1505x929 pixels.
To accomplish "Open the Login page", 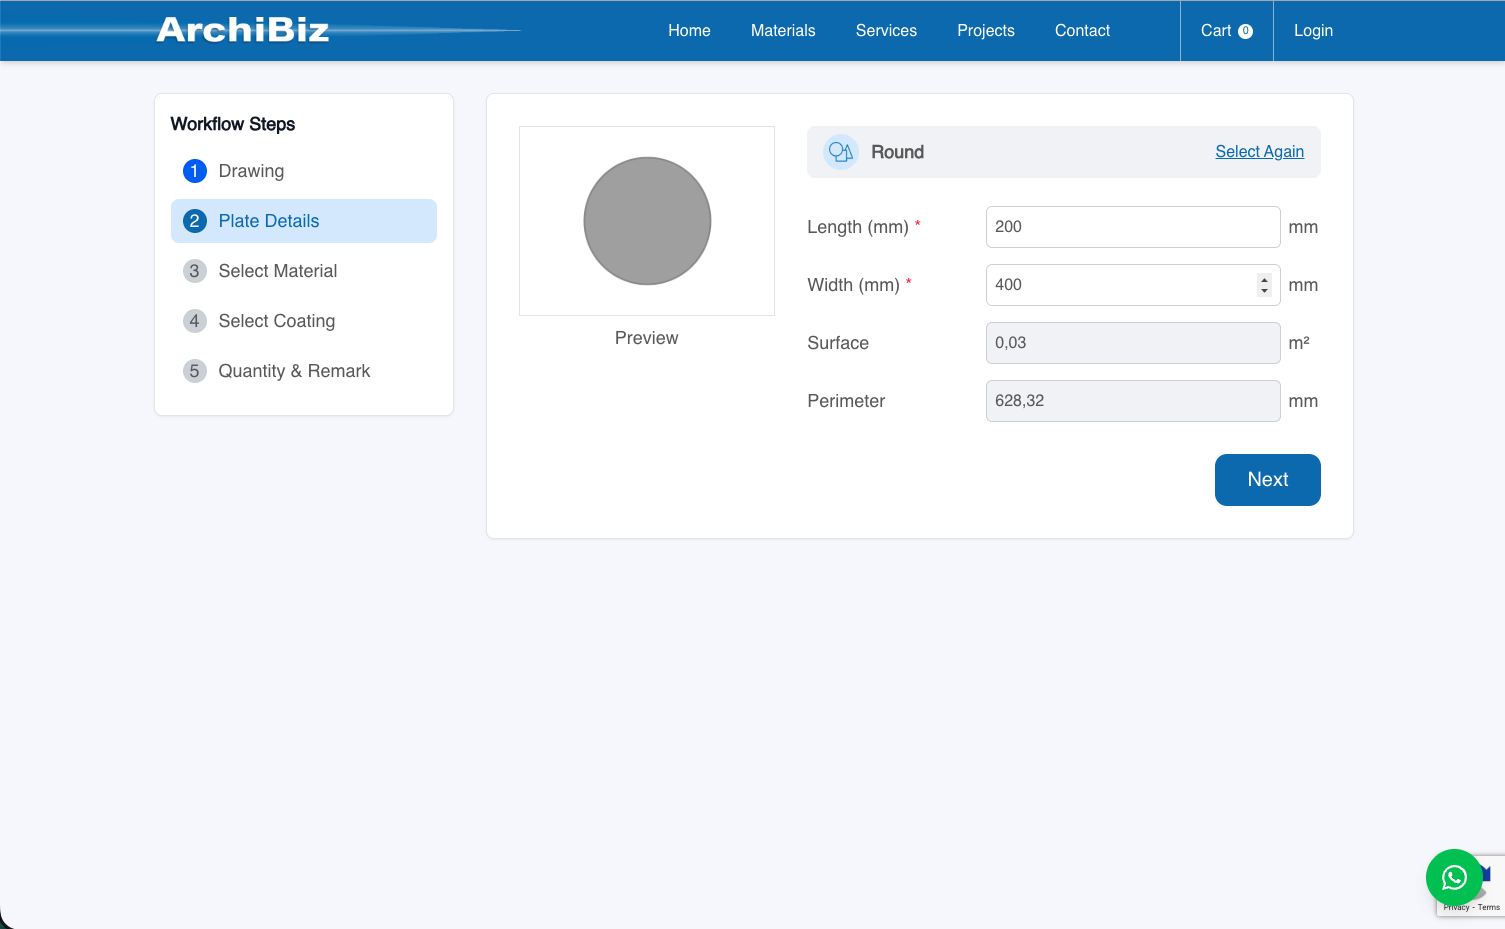I will [x=1313, y=30].
